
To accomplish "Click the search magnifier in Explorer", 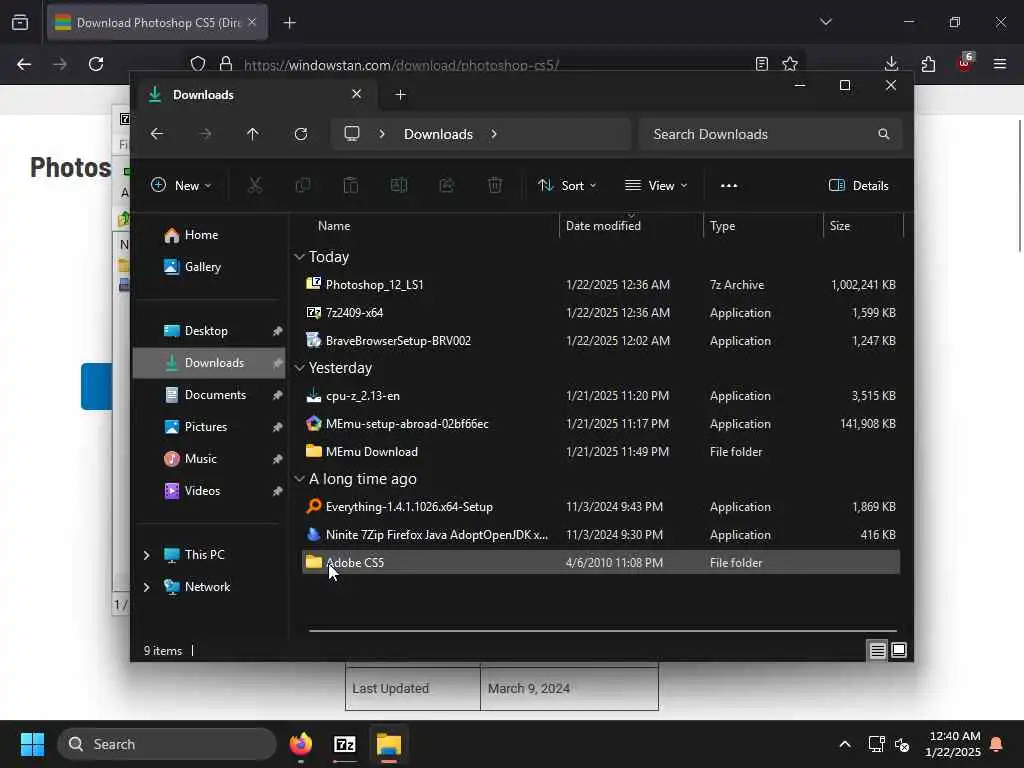I will (884, 134).
